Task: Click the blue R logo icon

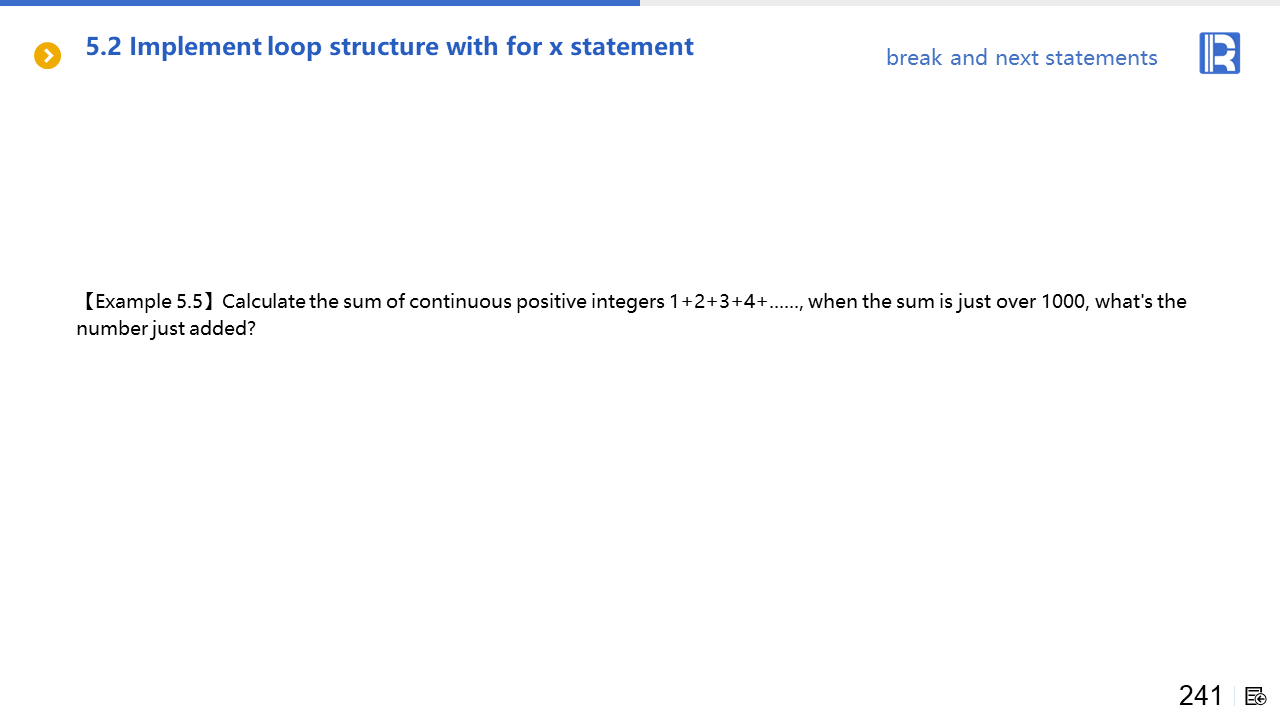Action: coord(1219,53)
